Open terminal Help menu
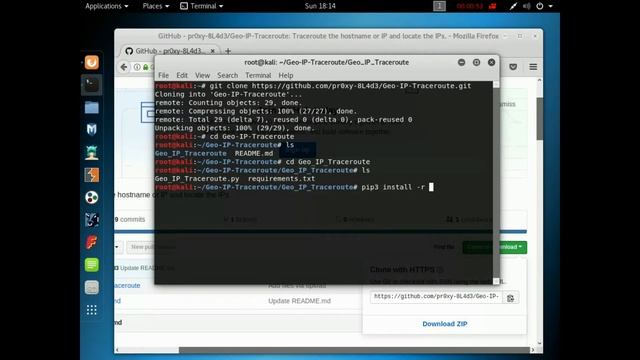 (x=286, y=76)
